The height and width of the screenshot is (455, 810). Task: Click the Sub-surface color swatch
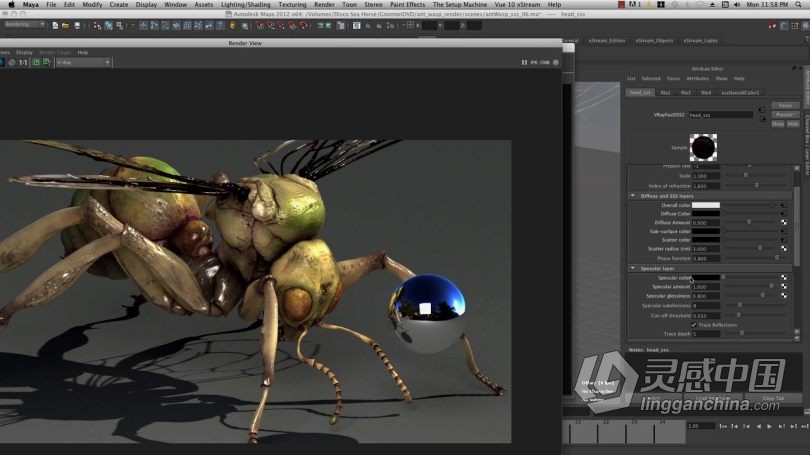pyautogui.click(x=706, y=231)
